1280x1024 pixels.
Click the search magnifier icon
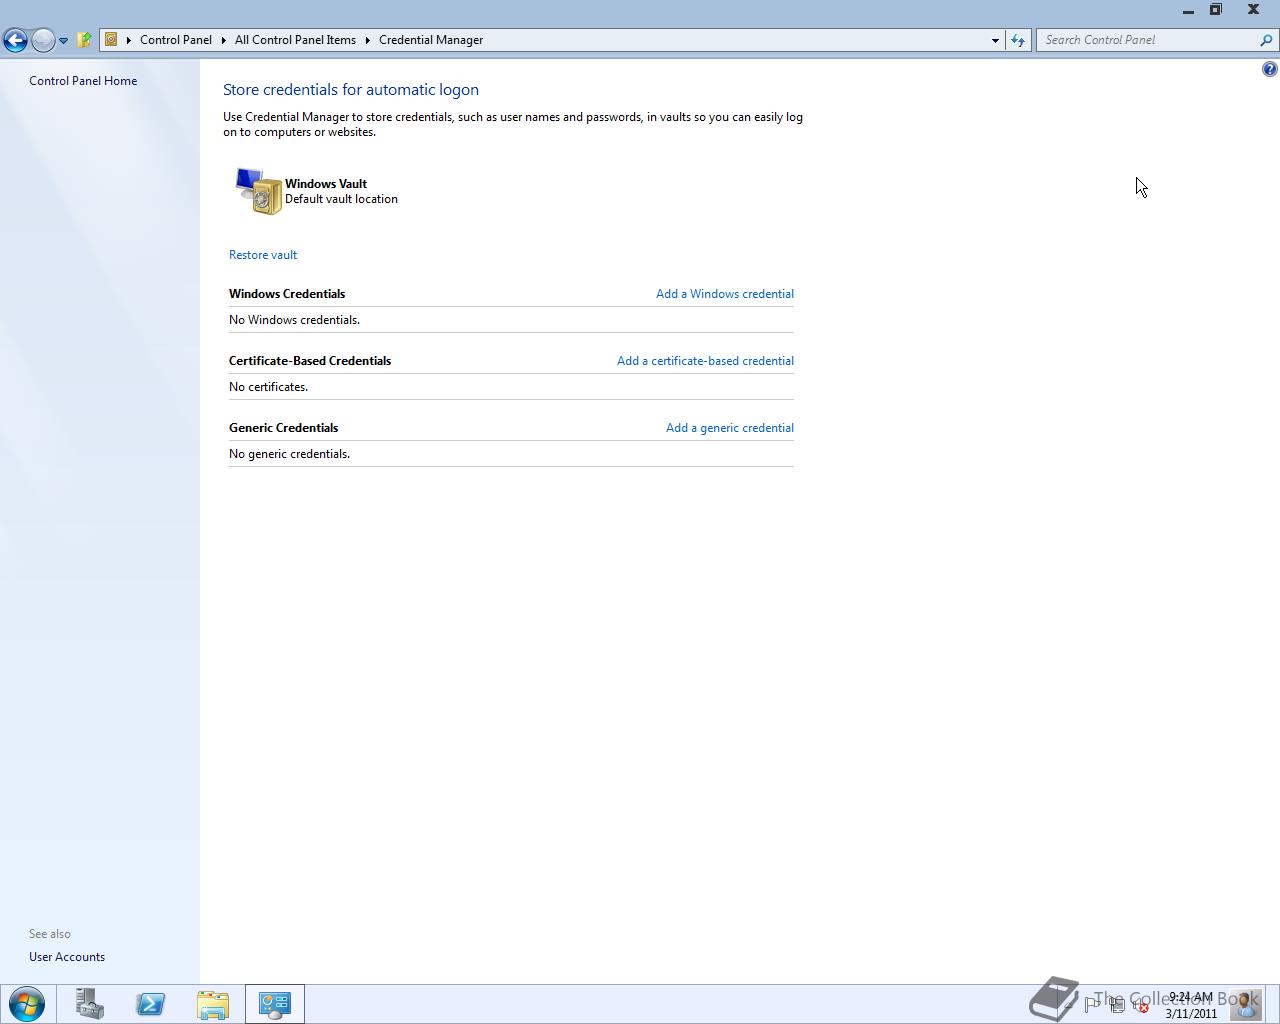[x=1267, y=40]
